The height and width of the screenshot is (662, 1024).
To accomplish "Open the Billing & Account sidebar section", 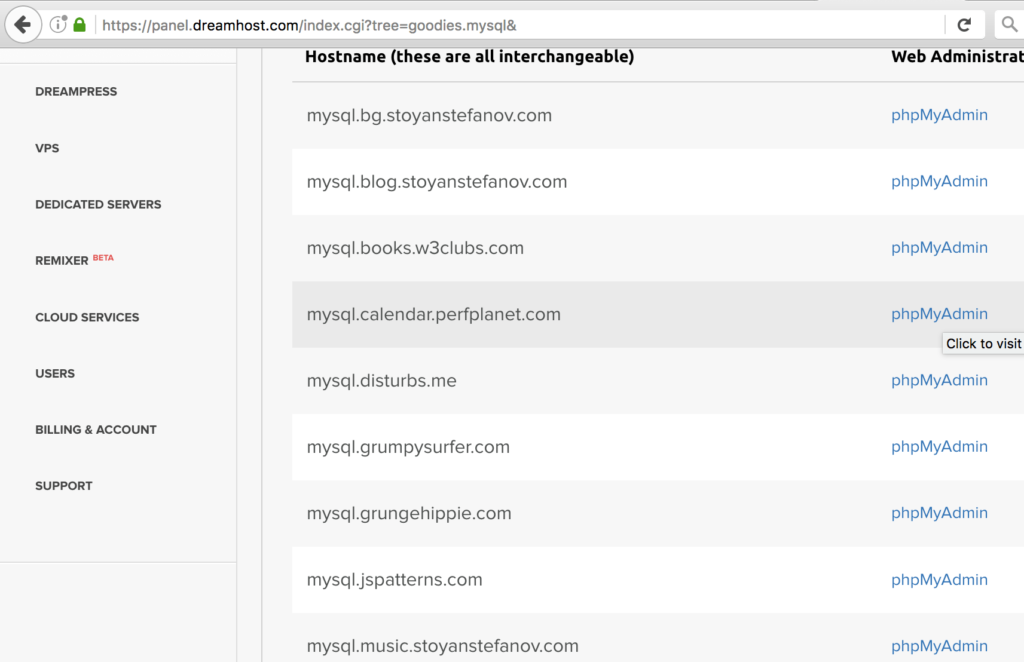I will tap(96, 430).
